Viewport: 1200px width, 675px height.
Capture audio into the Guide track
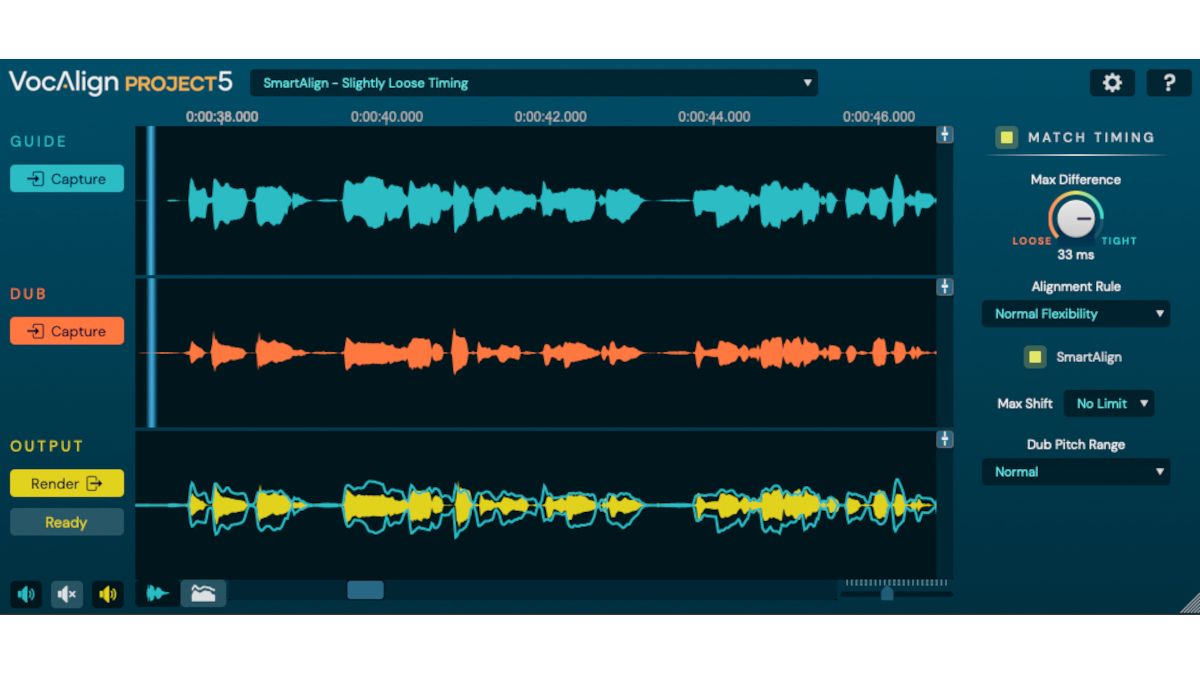[67, 179]
